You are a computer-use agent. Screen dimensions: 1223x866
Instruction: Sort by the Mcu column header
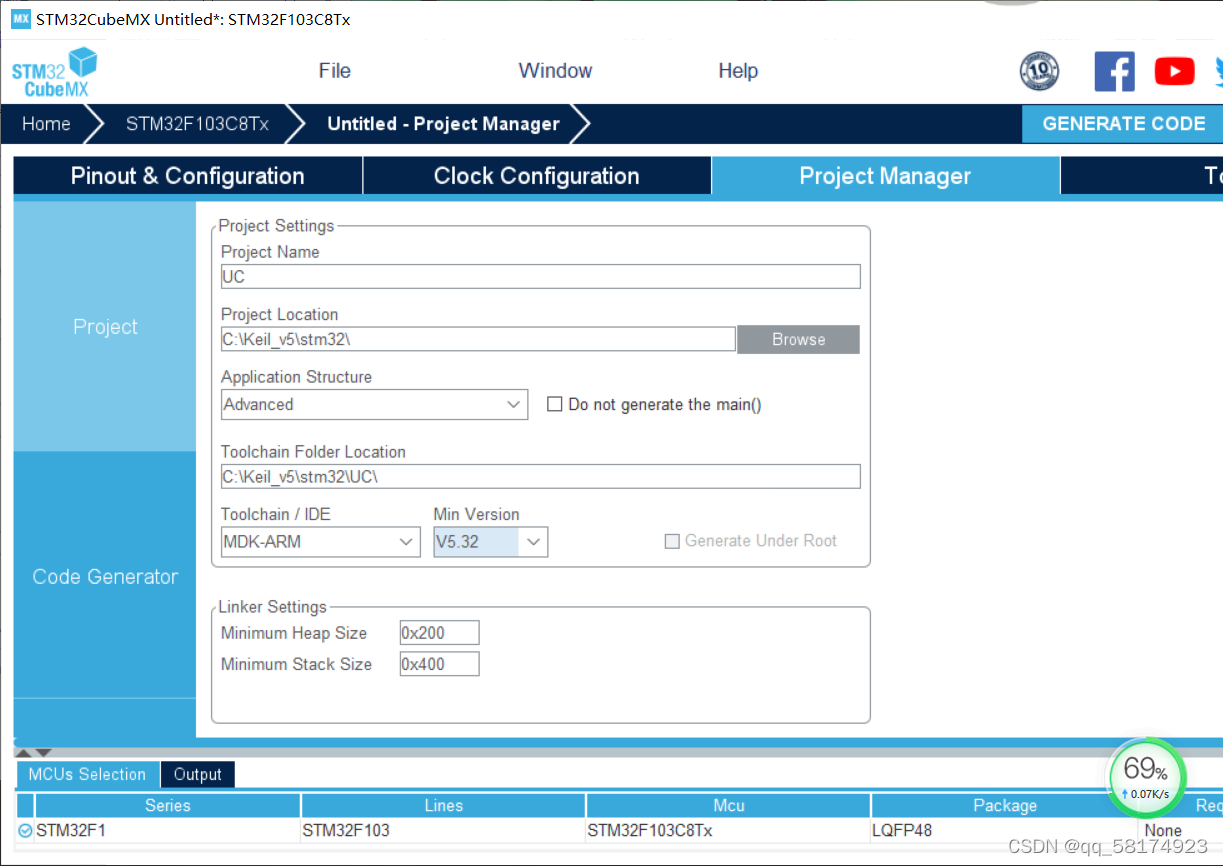click(728, 805)
